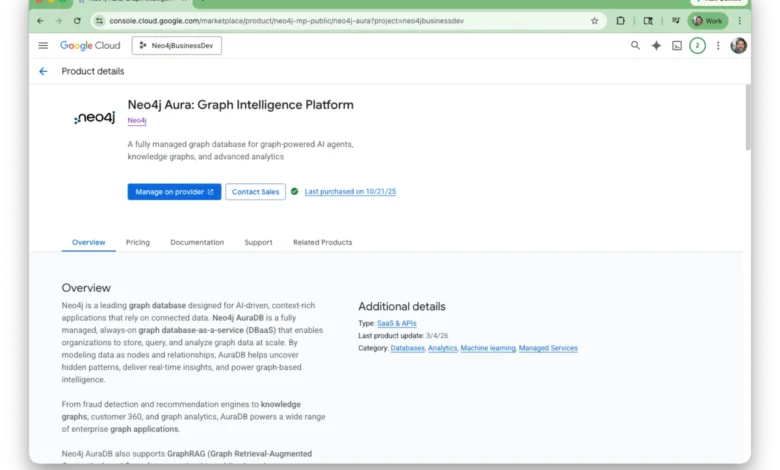Open the Chrome extensions puzzle icon
780x470 pixels.
pyautogui.click(x=621, y=20)
